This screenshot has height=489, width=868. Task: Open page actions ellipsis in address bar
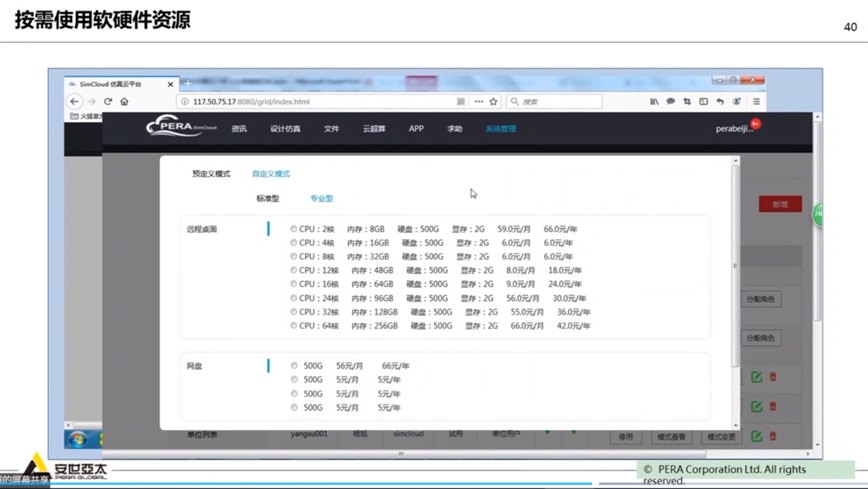[x=479, y=102]
